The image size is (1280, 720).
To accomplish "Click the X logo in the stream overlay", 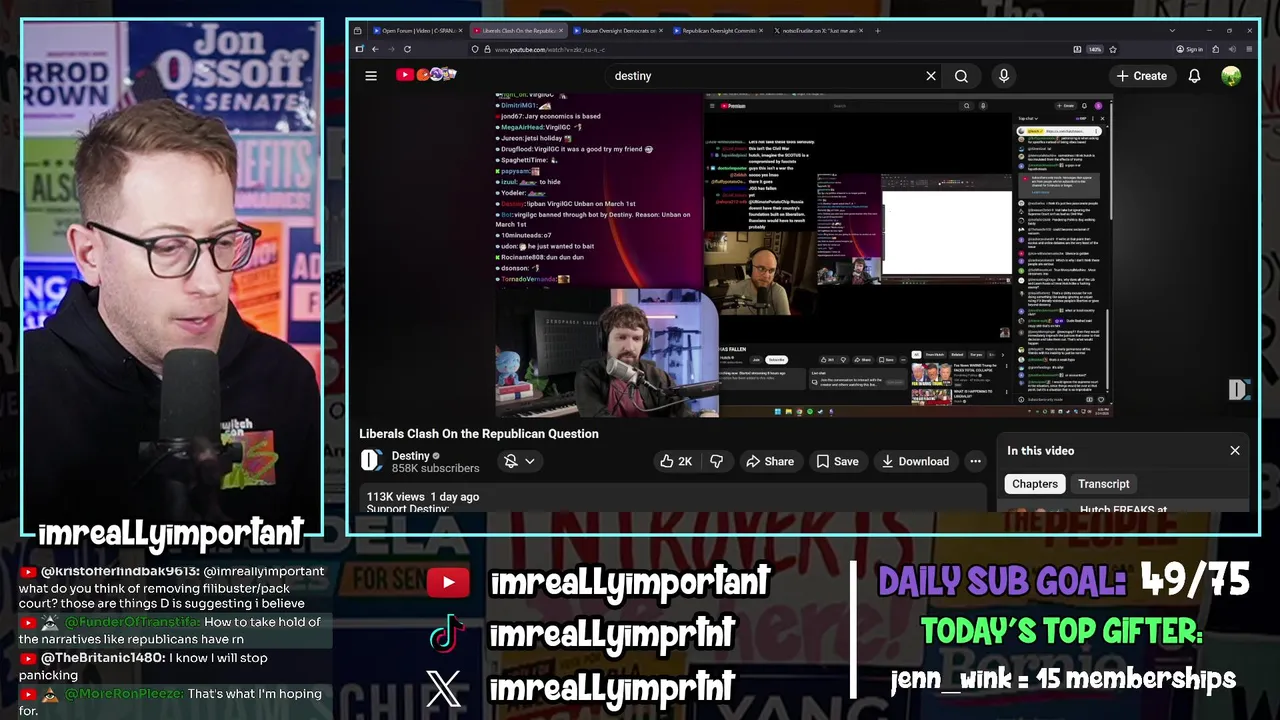I will pyautogui.click(x=444, y=688).
